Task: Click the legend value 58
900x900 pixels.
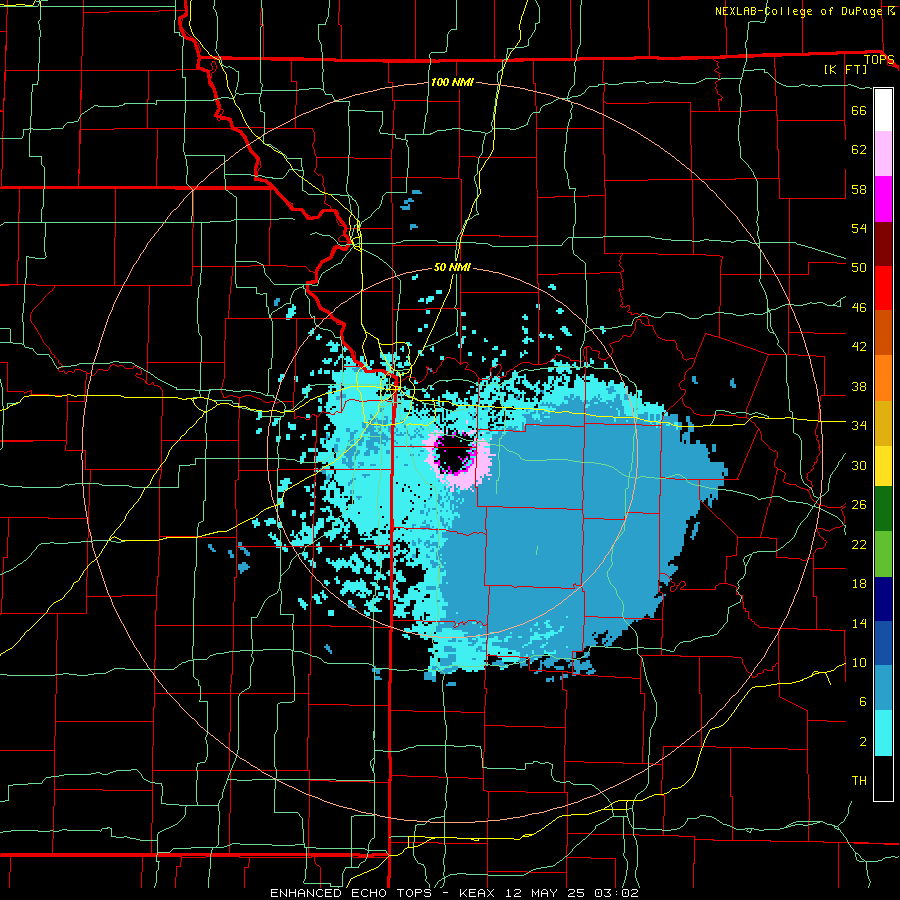Action: 859,189
